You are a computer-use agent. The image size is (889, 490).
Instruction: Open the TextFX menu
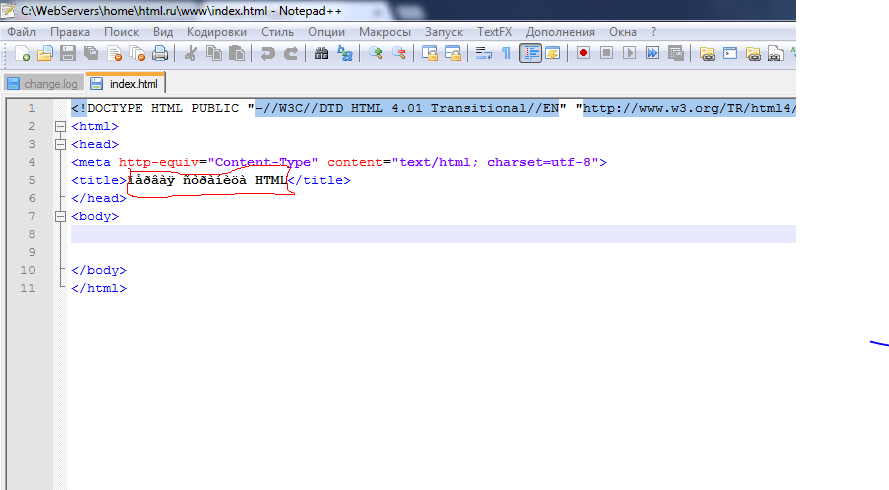point(494,31)
